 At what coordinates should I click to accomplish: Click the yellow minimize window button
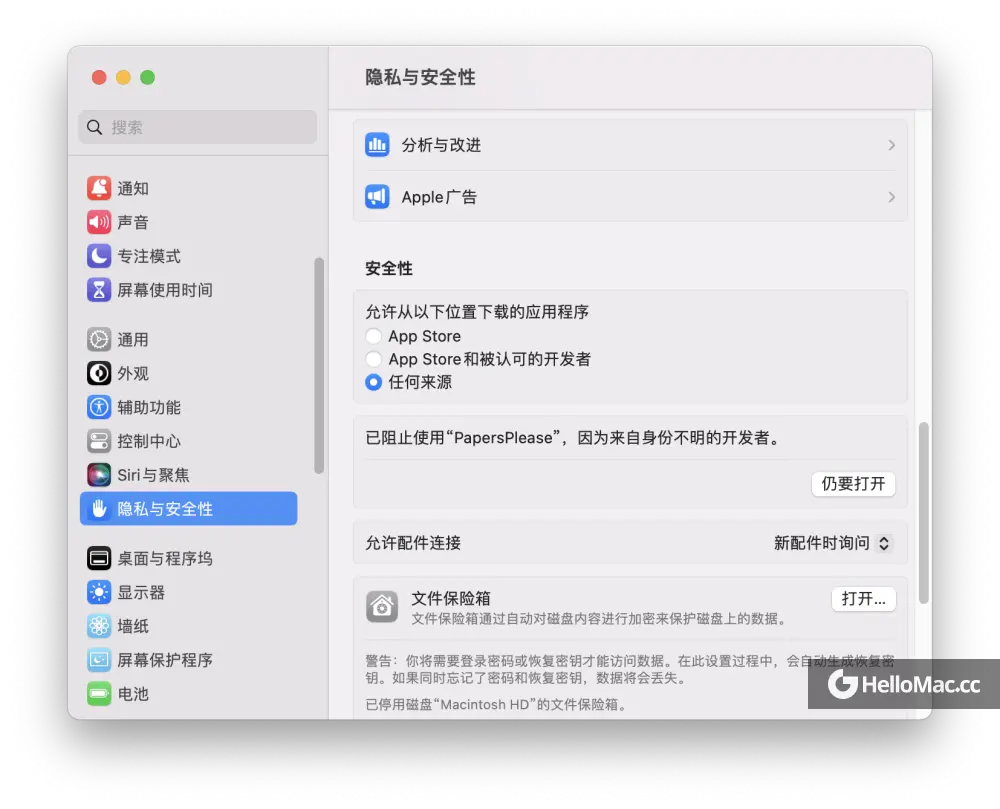pos(123,77)
